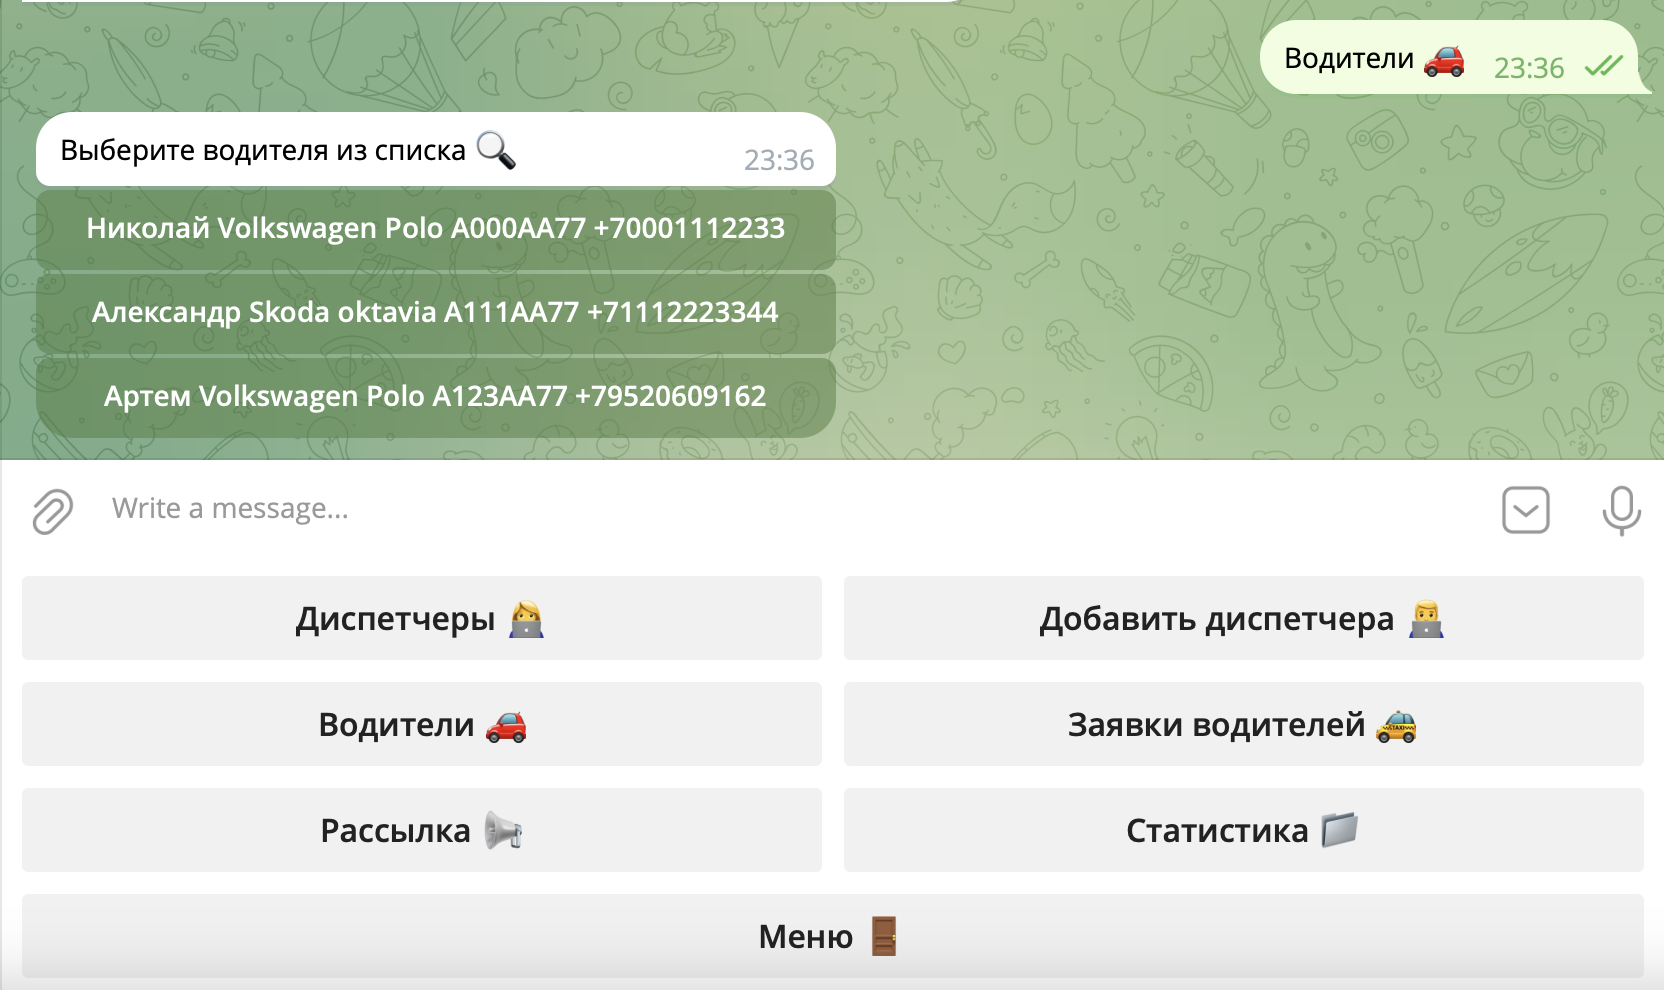The height and width of the screenshot is (990, 1664).
Task: Hide the bot keyboard via chevron box icon
Action: click(x=1525, y=510)
